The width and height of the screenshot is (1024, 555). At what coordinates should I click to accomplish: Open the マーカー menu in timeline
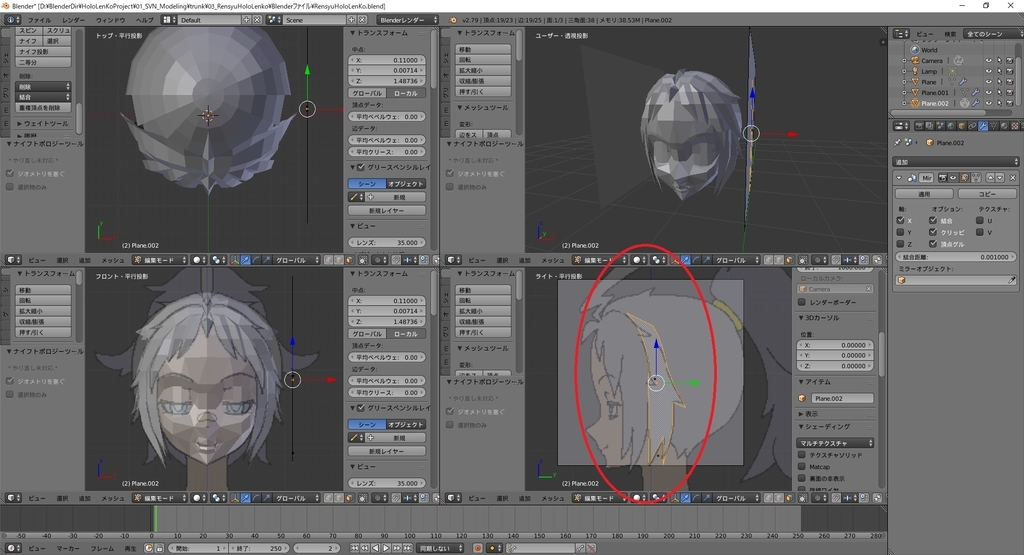click(x=69, y=548)
